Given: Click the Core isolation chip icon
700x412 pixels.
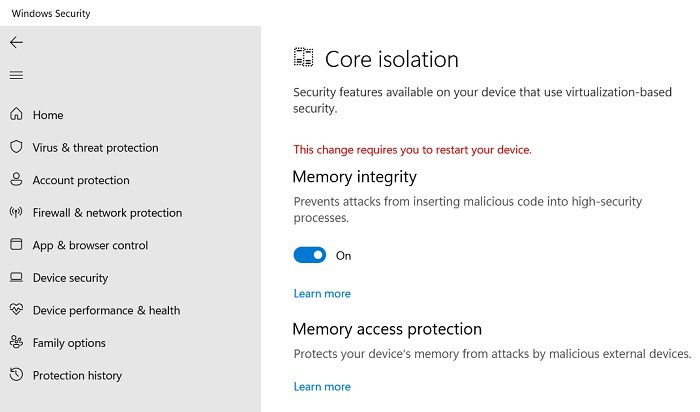Looking at the screenshot, I should pos(303,58).
